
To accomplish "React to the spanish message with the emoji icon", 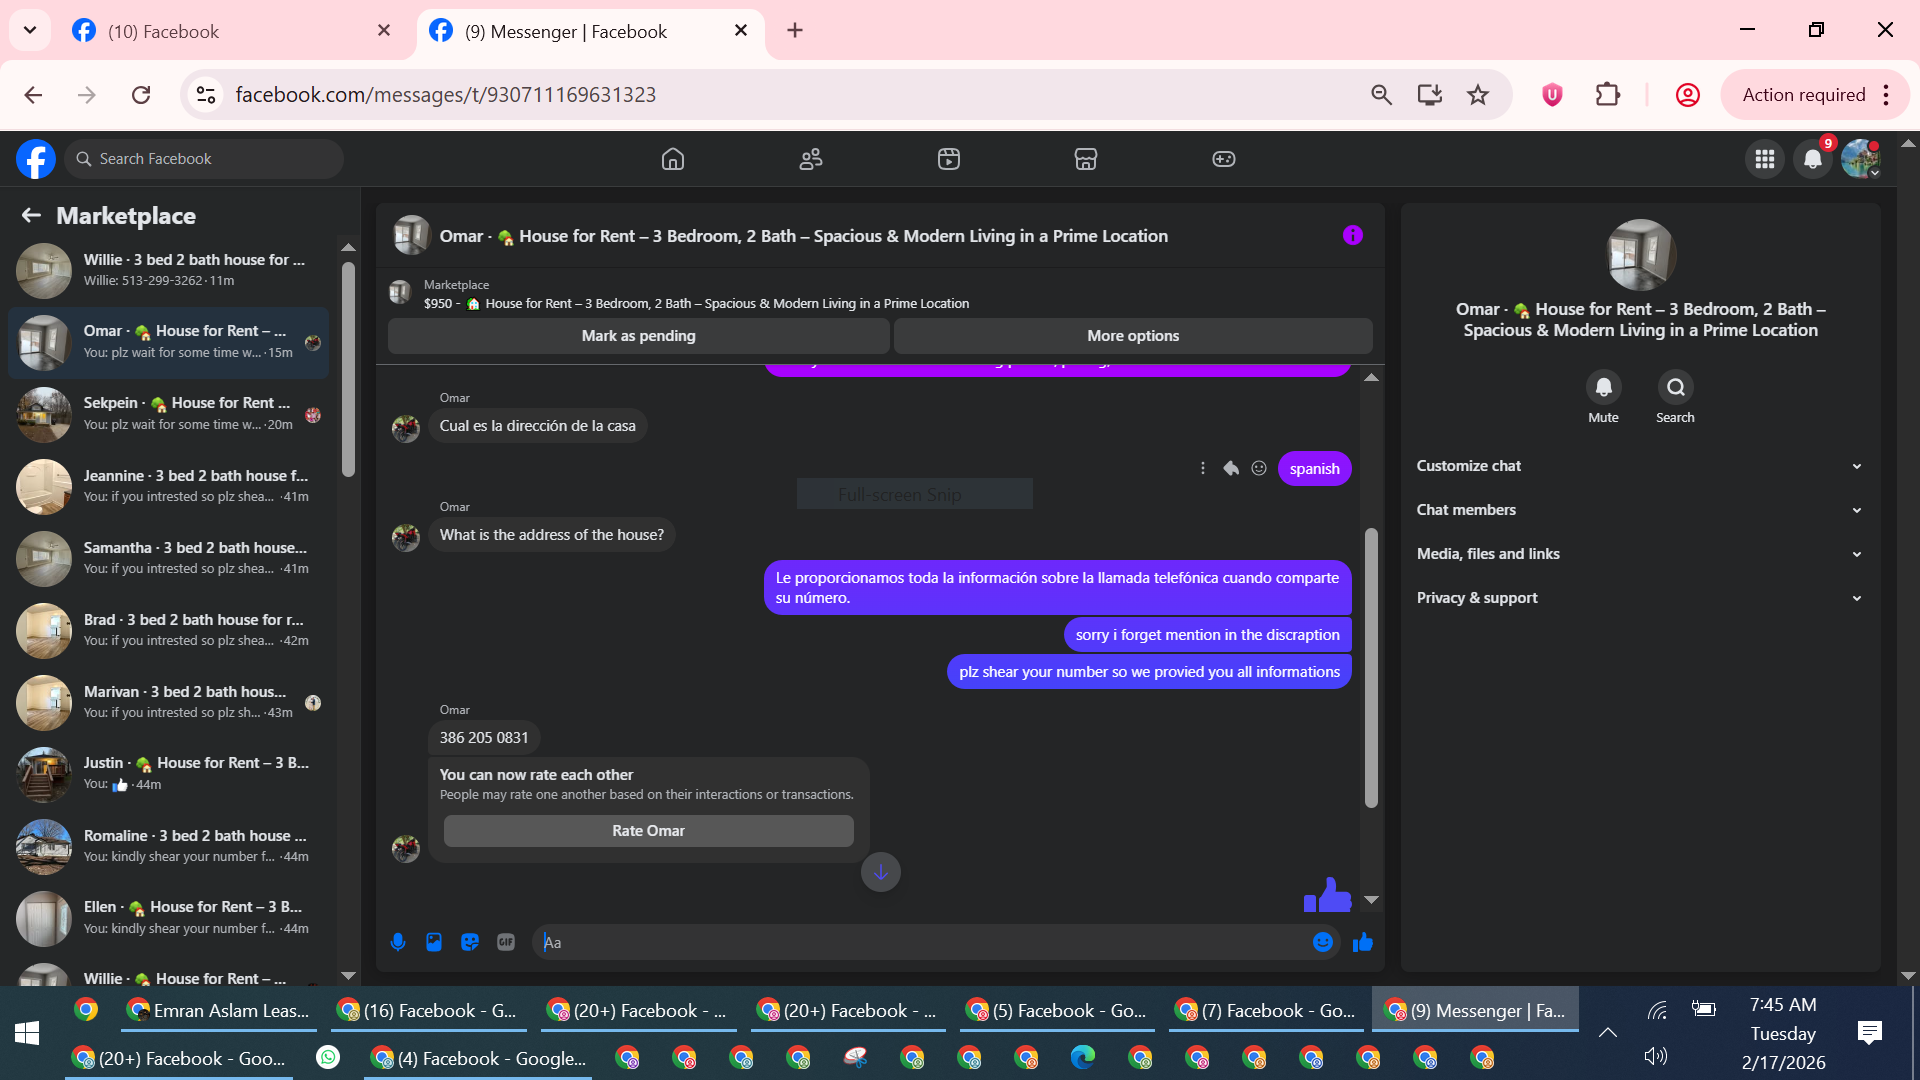I will point(1259,468).
